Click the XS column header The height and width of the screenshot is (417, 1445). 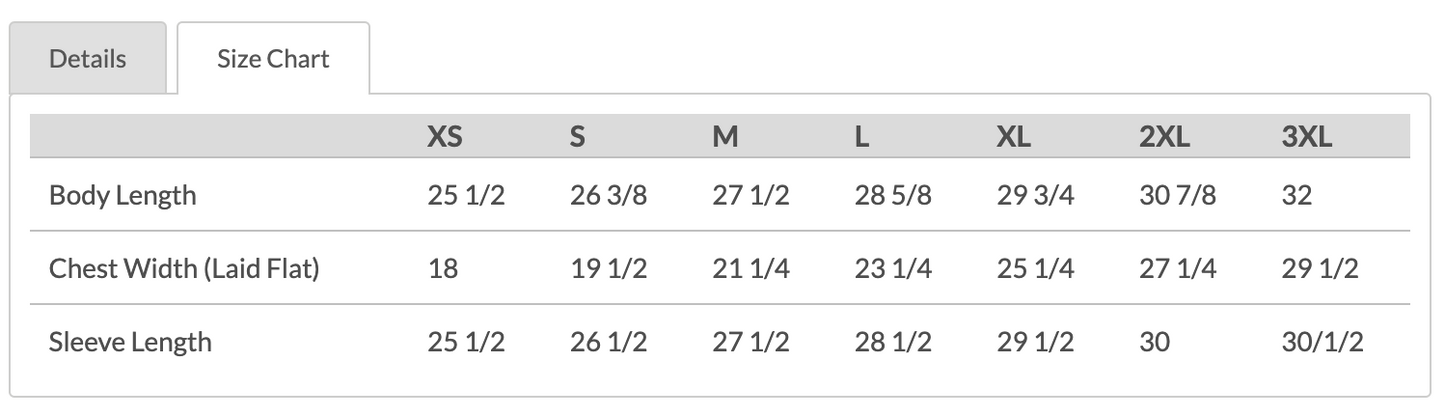pos(445,137)
